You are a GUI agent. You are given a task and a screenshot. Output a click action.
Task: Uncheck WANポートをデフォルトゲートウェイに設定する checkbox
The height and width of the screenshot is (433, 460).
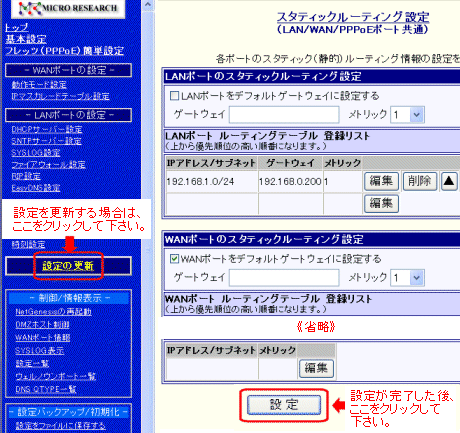174,259
